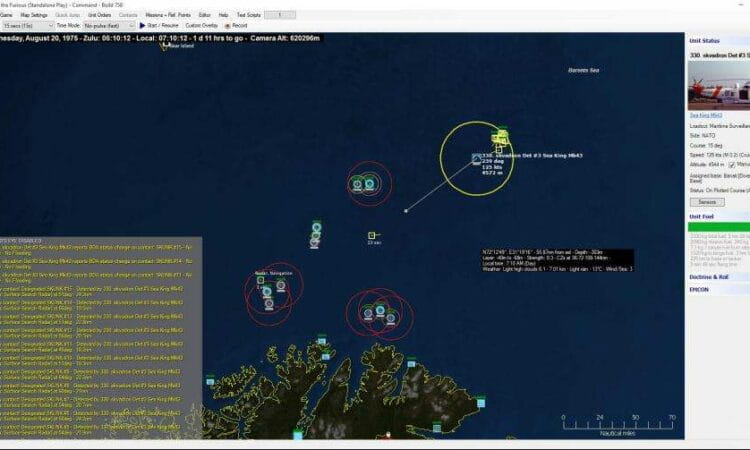The image size is (750, 450).
Task: Click the Record icon in the toolbar
Action: click(x=228, y=26)
